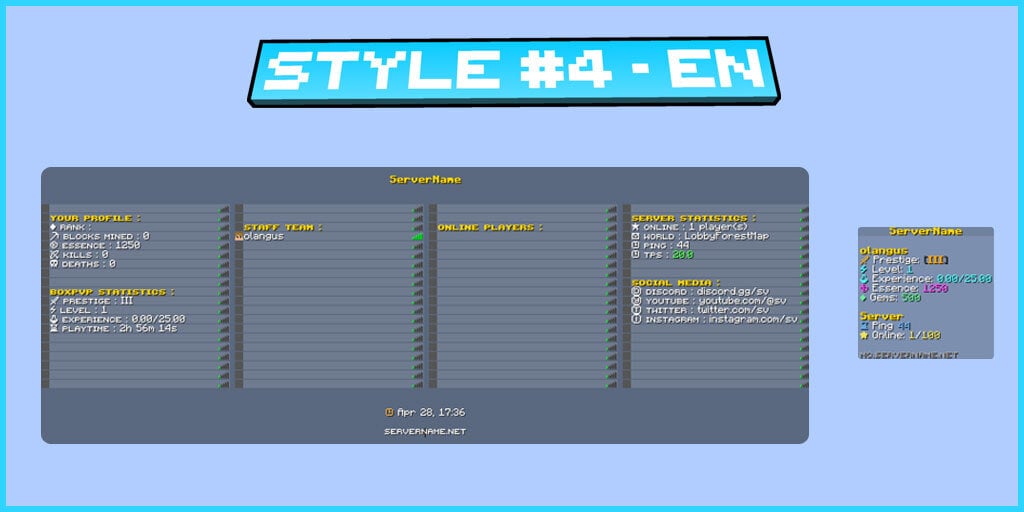This screenshot has width=1024, height=512.
Task: Click the Prestige [III] badge on scoreboard
Action: 936,260
